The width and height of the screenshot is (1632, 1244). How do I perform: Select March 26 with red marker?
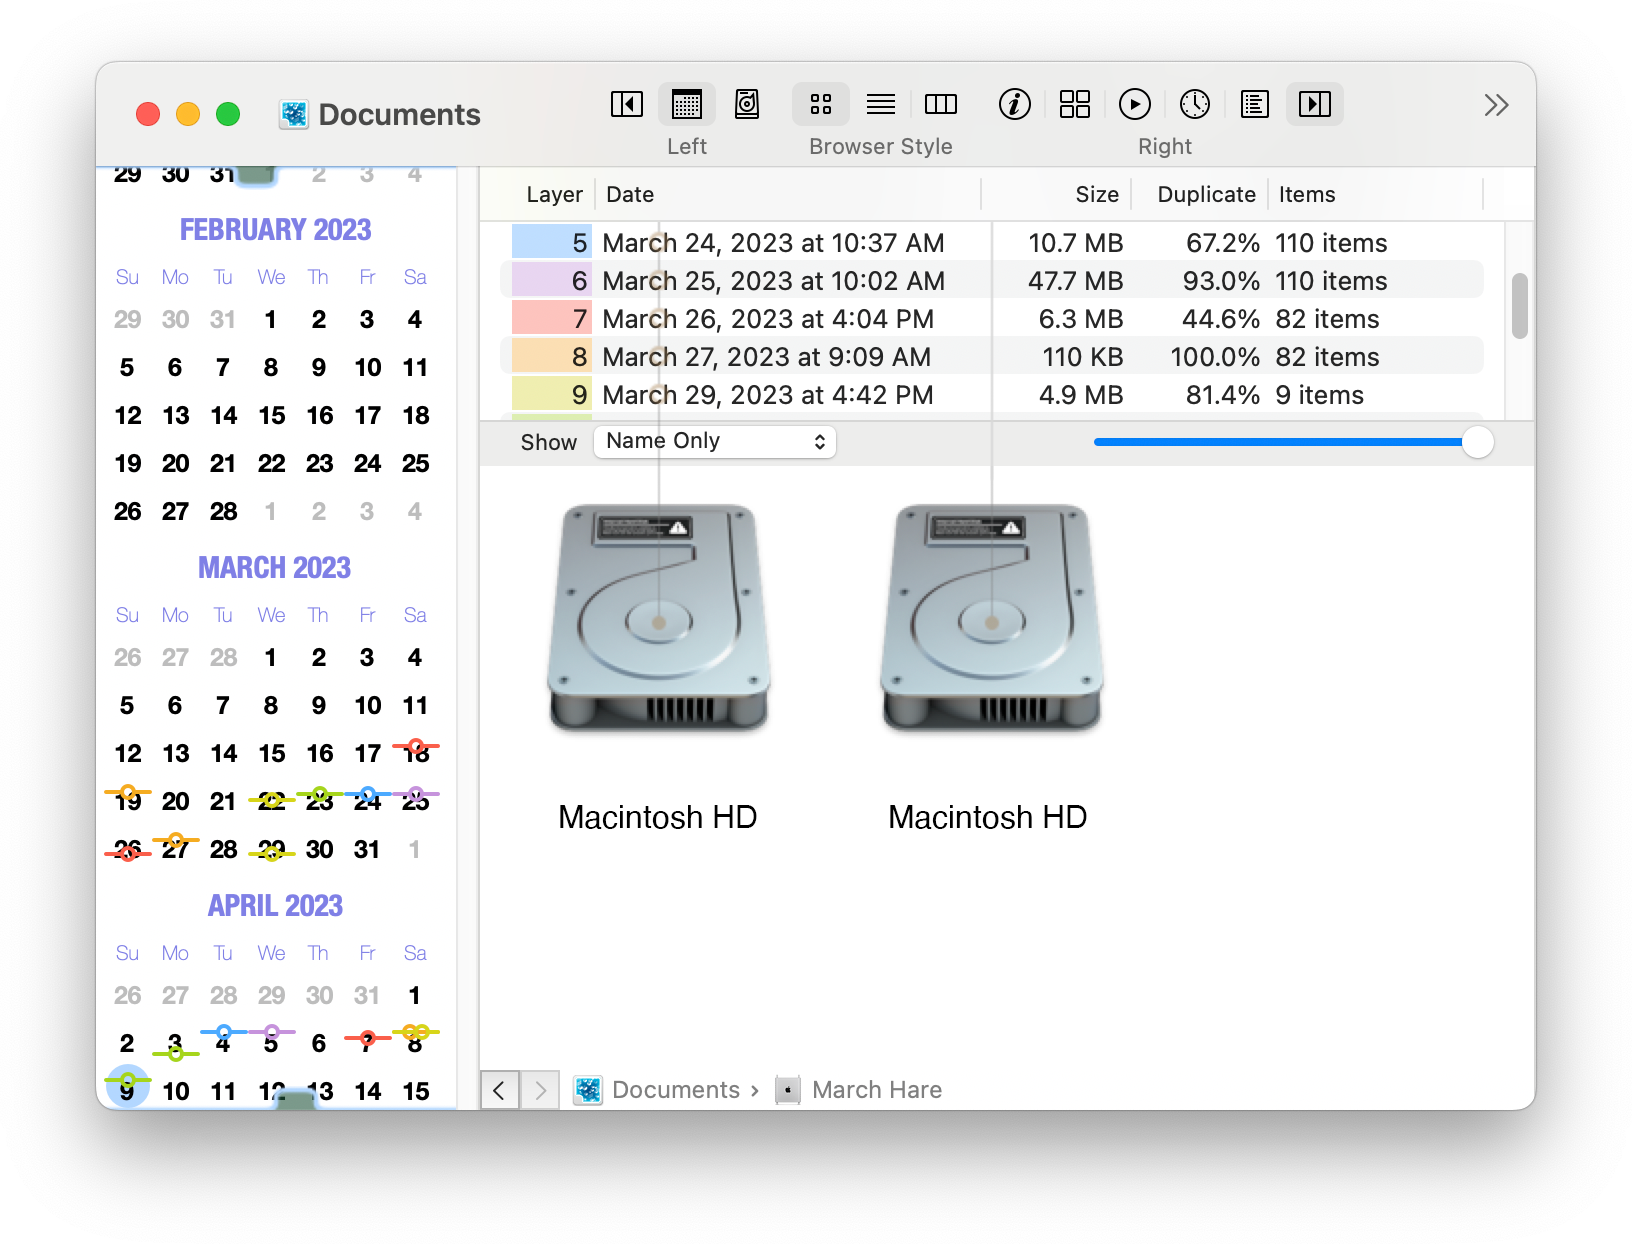click(x=128, y=850)
